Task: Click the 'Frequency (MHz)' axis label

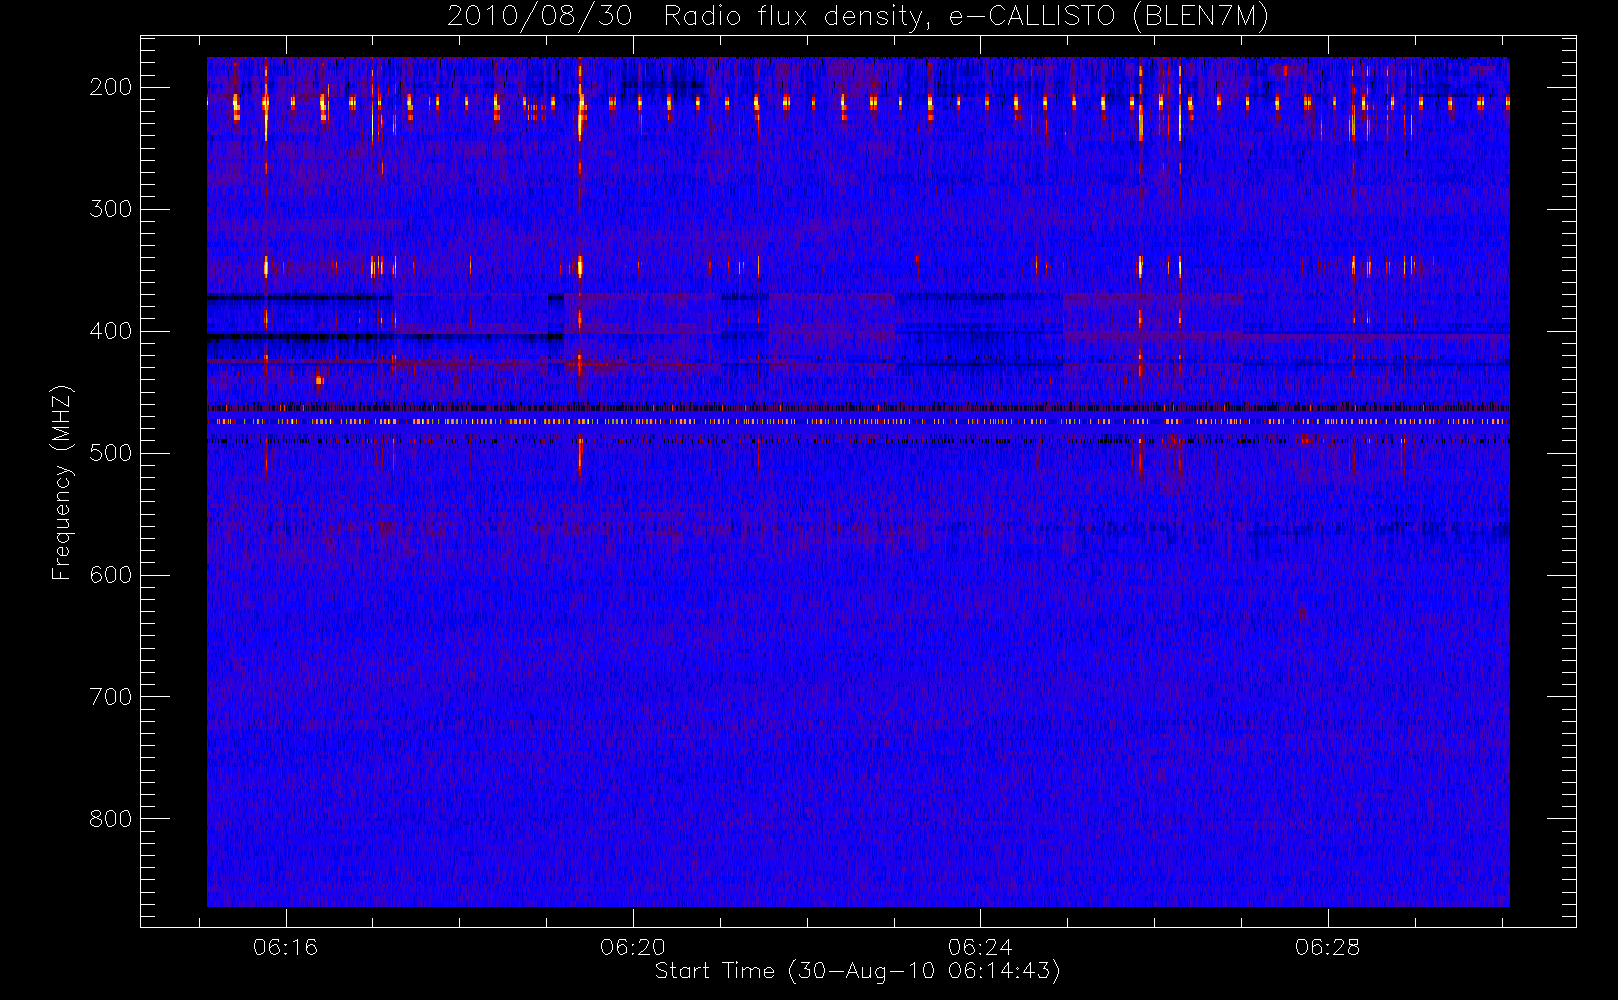Action: 62,482
